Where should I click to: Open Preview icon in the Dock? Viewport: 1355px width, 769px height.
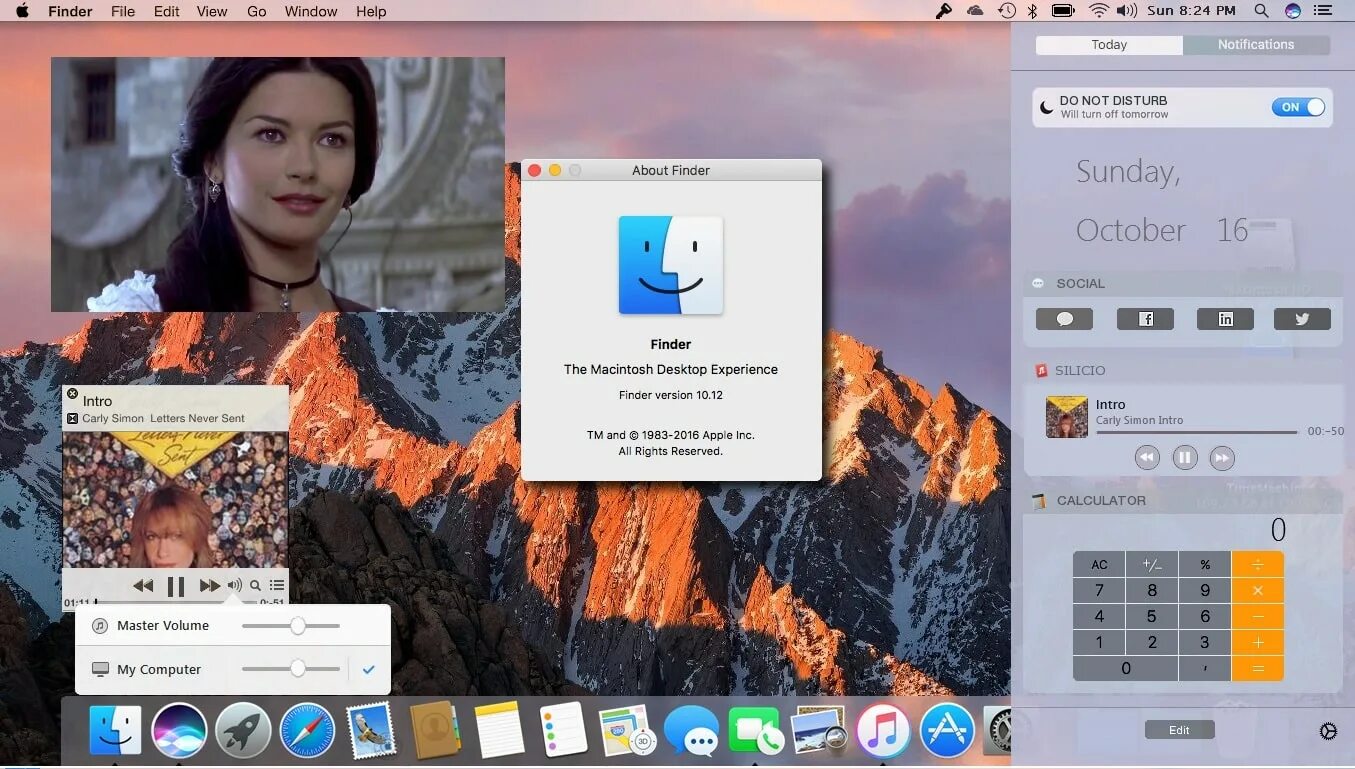tap(819, 729)
